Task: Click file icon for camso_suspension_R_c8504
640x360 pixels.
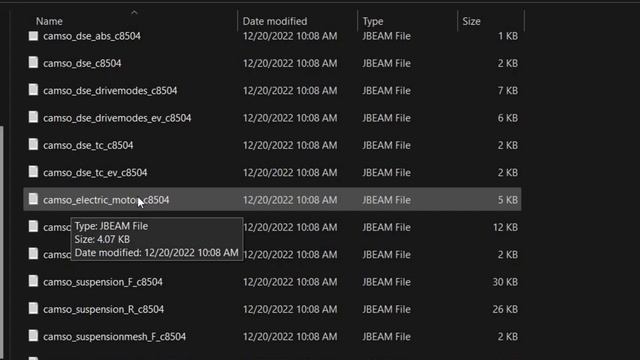Action: click(x=33, y=309)
